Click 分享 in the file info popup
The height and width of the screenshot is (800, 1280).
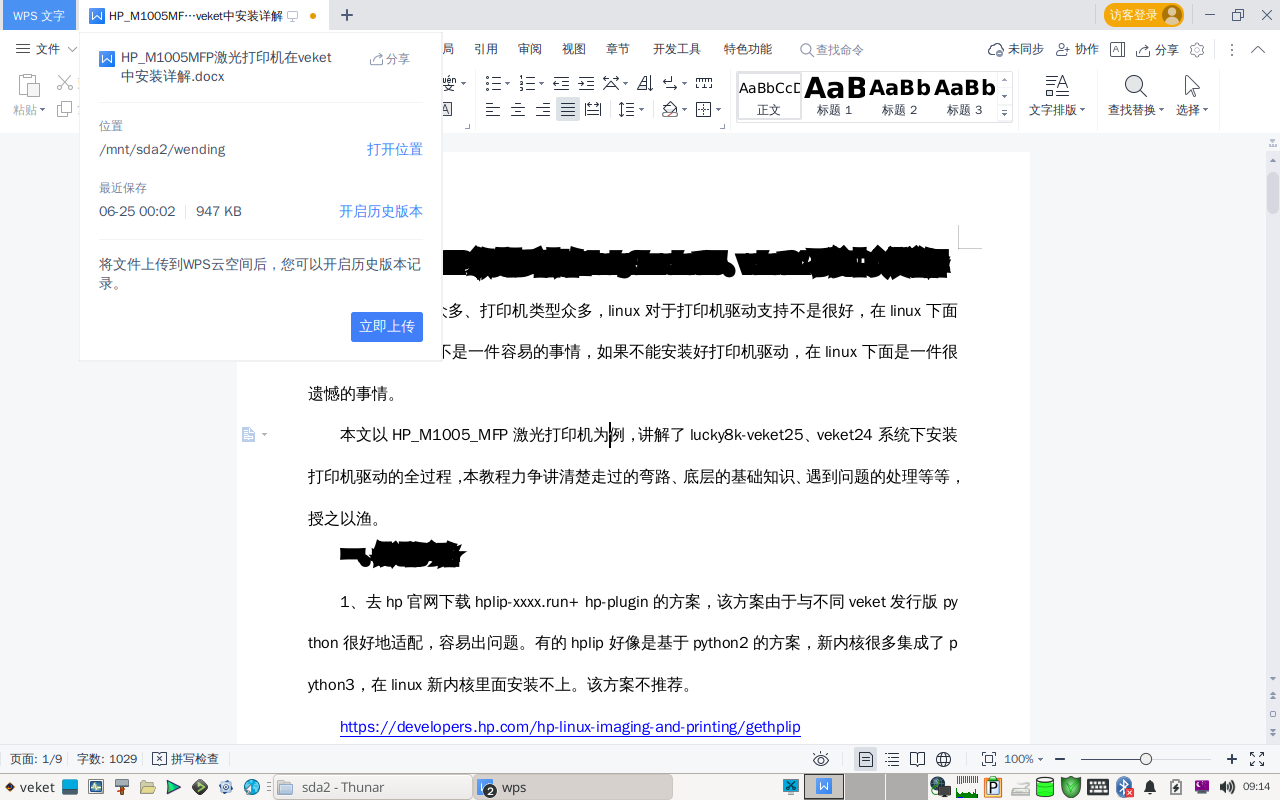coord(390,59)
